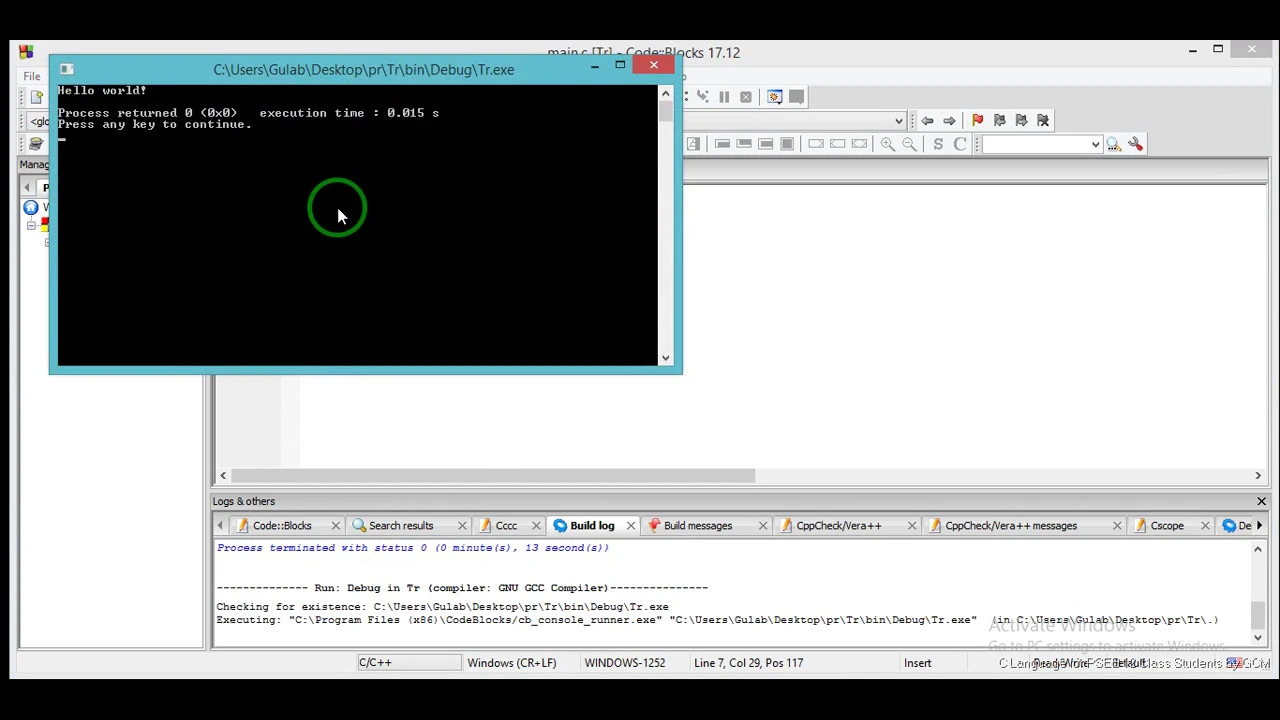Click the Various debug info icon
The image size is (1280, 720).
pyautogui.click(x=796, y=97)
